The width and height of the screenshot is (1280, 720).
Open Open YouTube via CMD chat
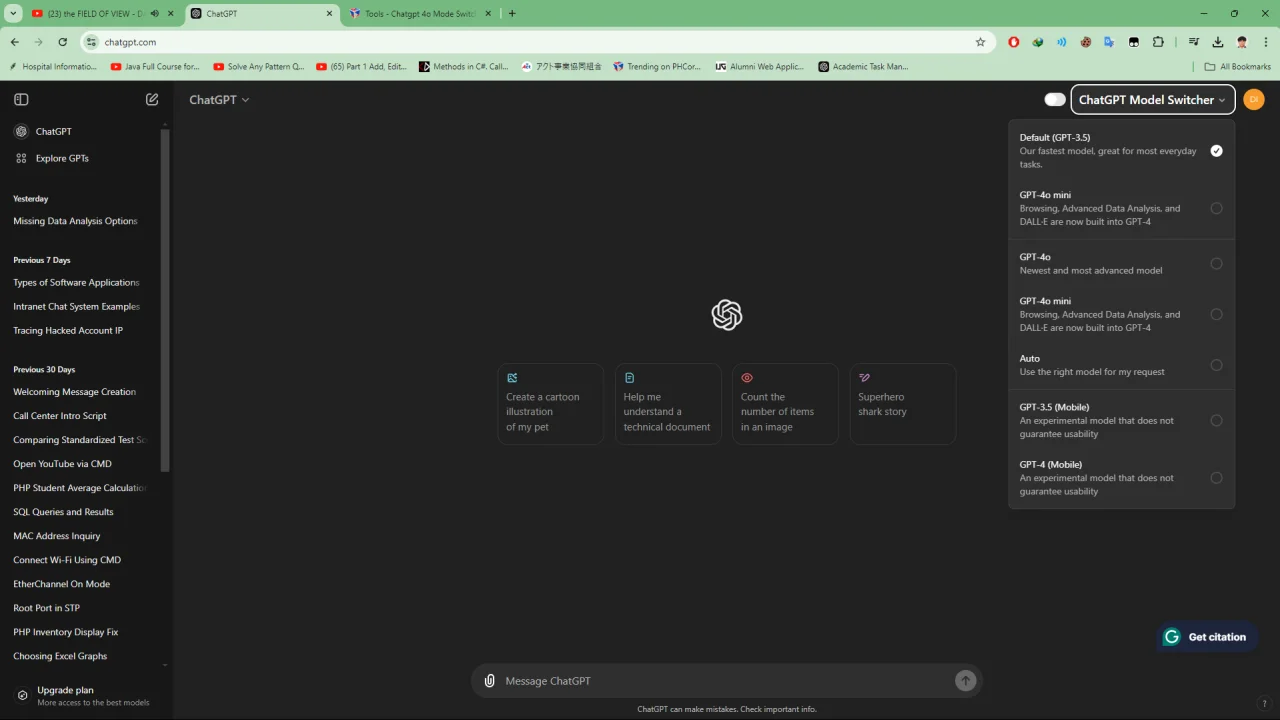62,464
